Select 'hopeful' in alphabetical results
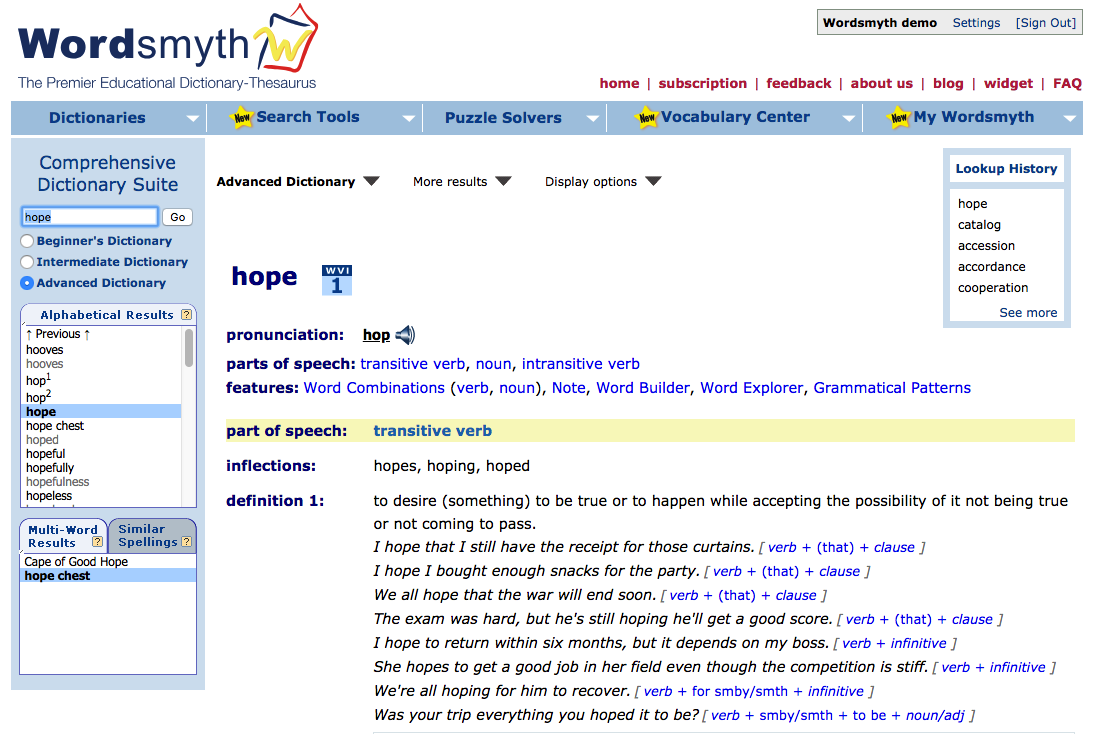This screenshot has height=734, width=1100. (x=46, y=454)
